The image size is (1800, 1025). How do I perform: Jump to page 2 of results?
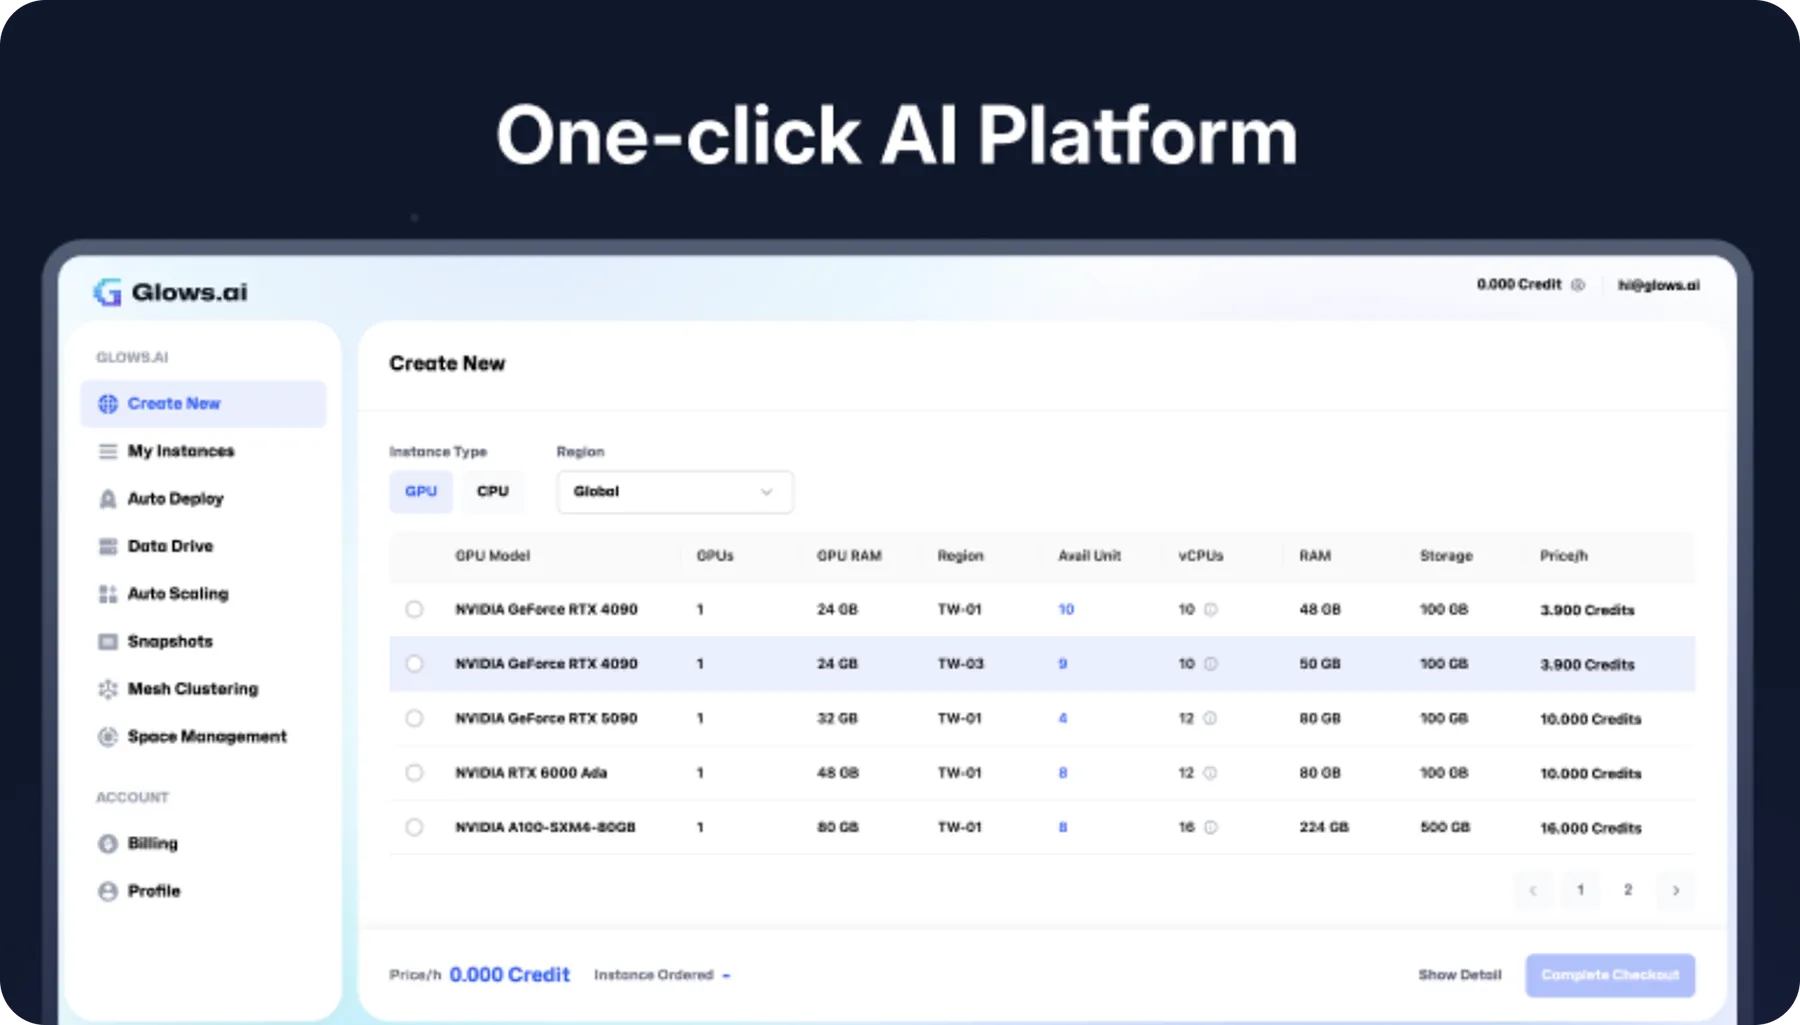[1628, 890]
